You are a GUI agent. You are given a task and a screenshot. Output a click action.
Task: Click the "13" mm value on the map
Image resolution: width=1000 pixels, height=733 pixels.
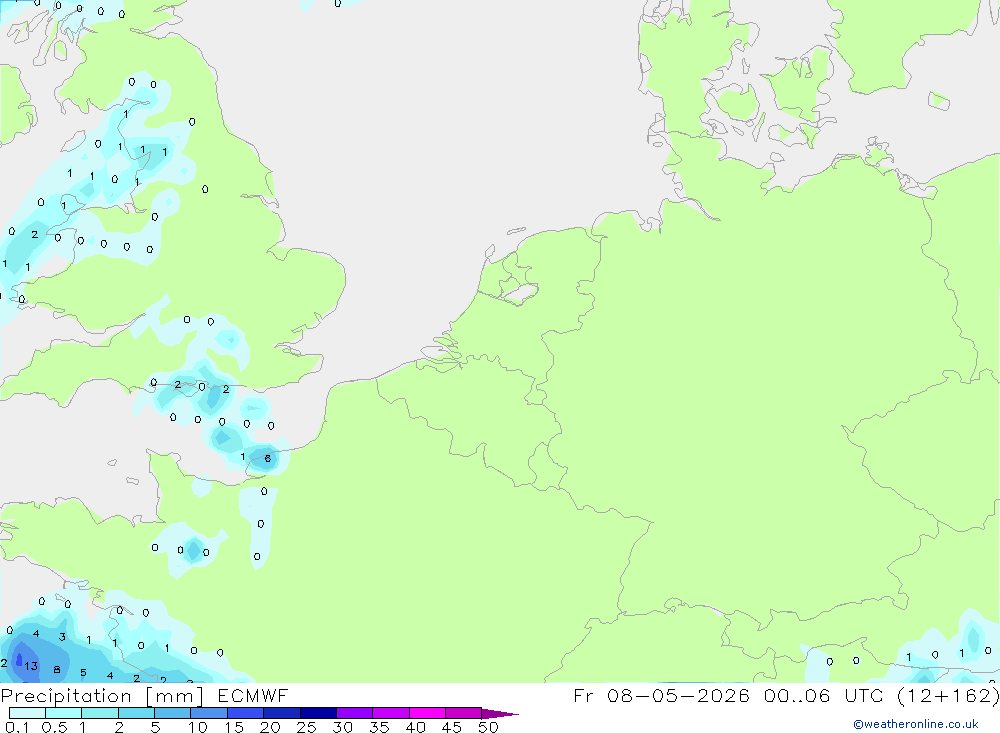(x=31, y=666)
